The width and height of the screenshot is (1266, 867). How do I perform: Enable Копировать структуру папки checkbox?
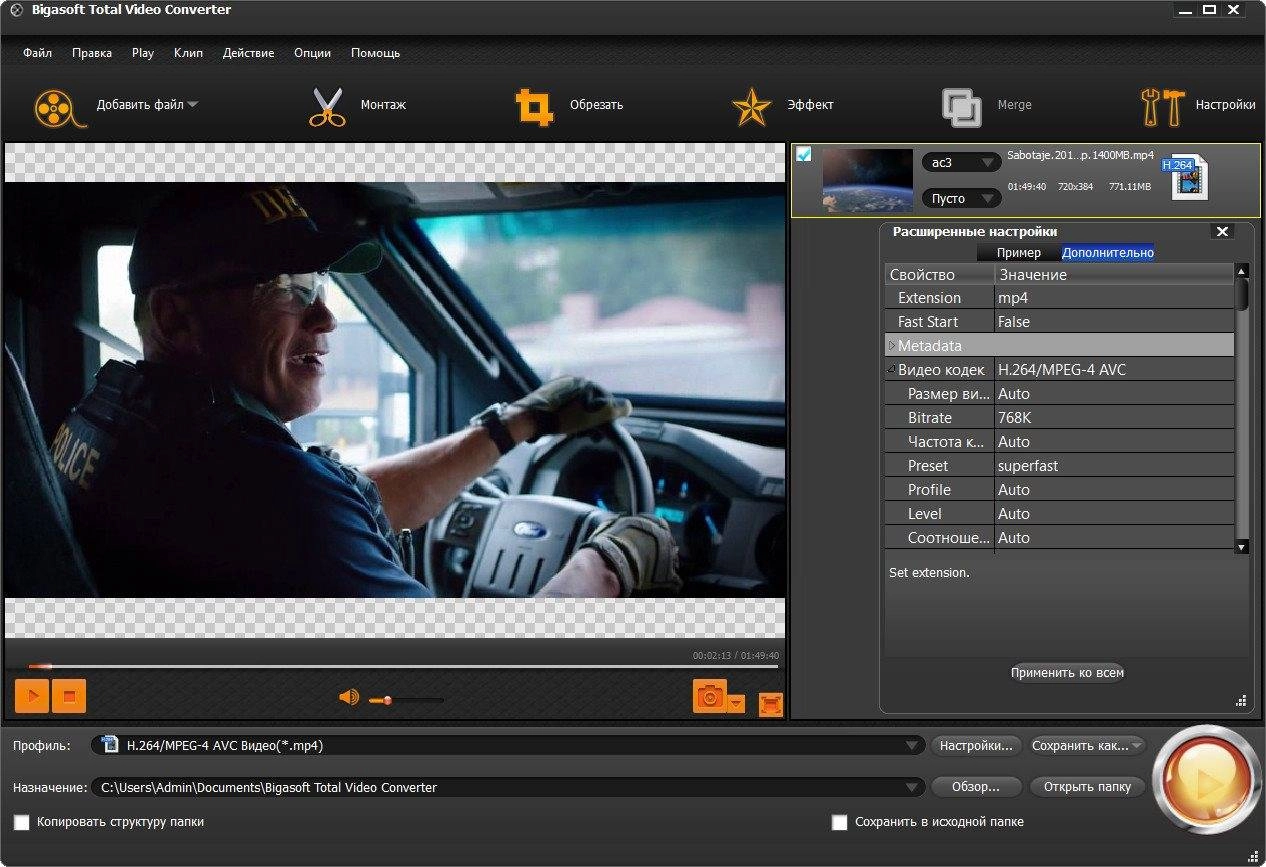(x=22, y=822)
